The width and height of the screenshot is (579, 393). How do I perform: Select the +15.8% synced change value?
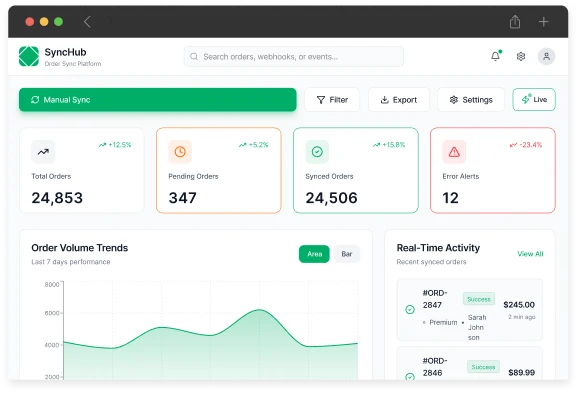(x=389, y=145)
